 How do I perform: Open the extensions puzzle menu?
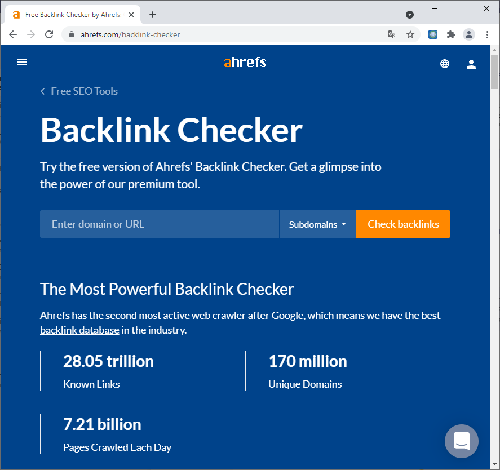[x=451, y=34]
